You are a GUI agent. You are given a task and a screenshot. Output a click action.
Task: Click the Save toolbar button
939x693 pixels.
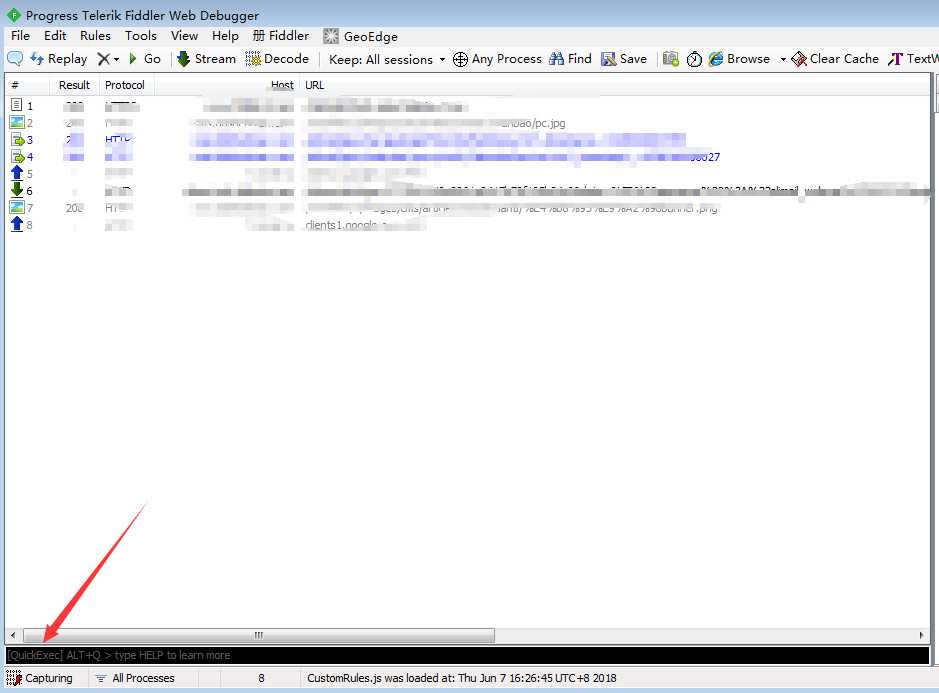(x=624, y=59)
